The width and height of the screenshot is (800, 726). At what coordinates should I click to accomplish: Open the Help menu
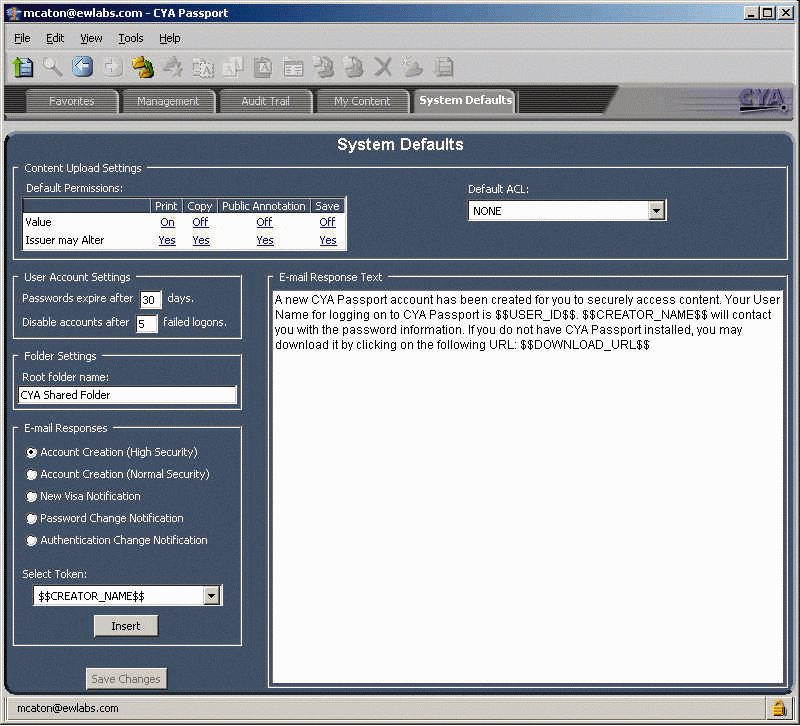pyautogui.click(x=169, y=38)
